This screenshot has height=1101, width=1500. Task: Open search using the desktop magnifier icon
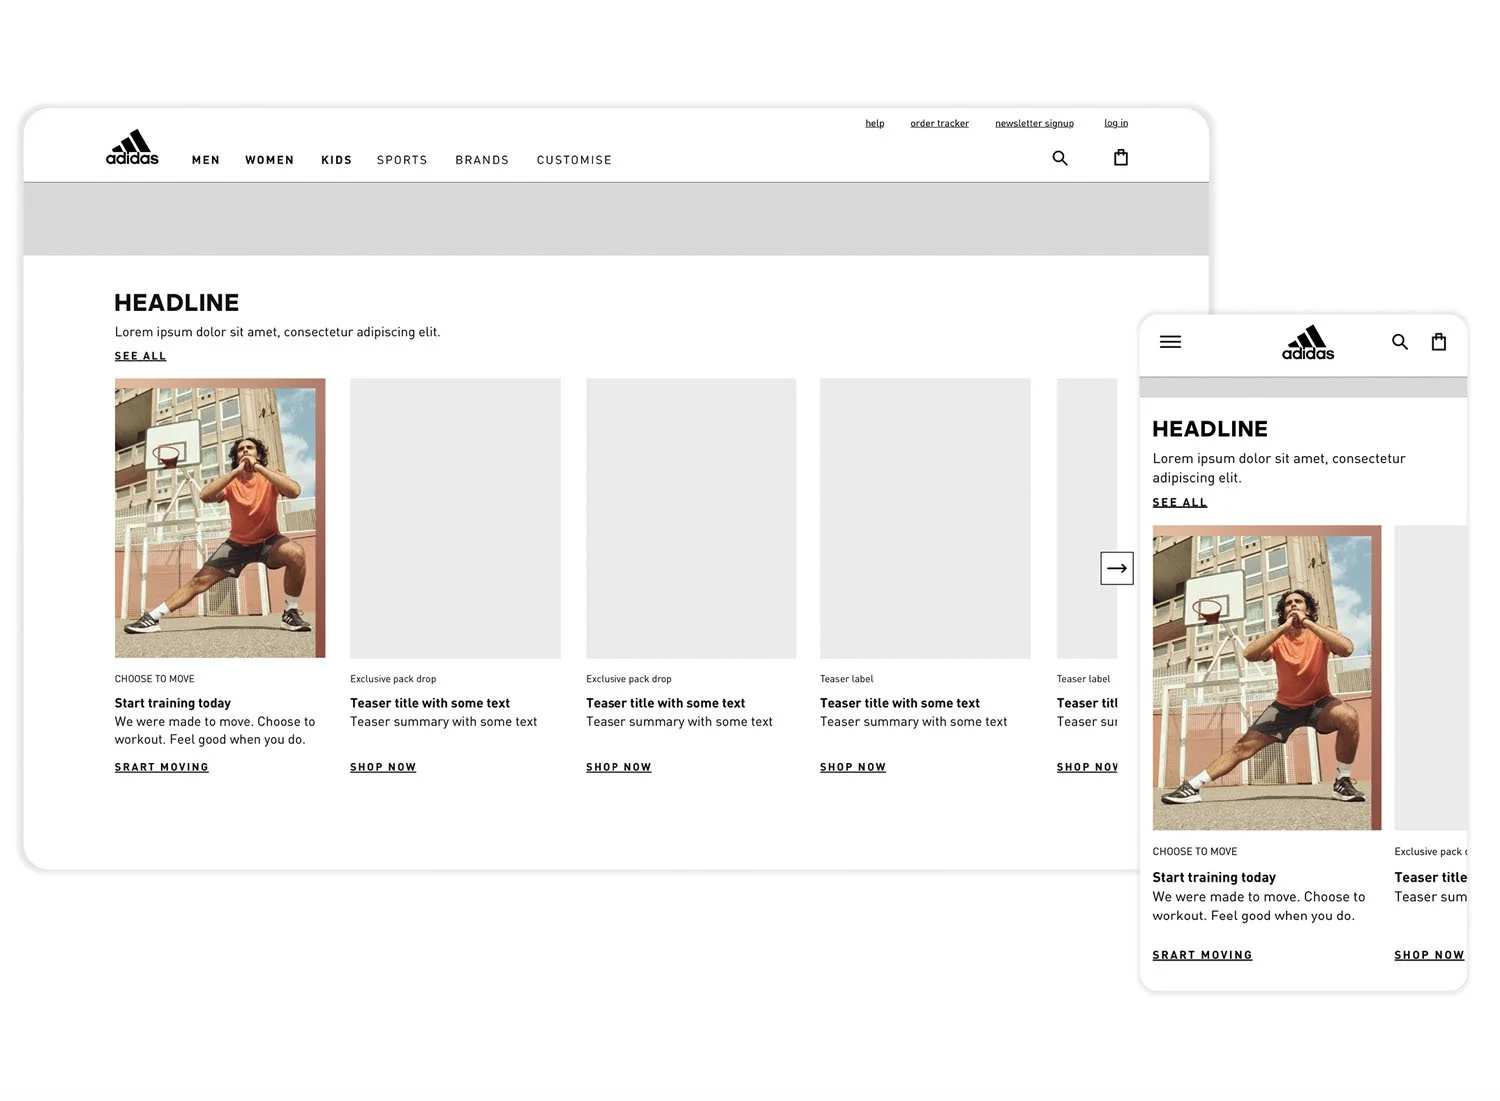pos(1059,158)
